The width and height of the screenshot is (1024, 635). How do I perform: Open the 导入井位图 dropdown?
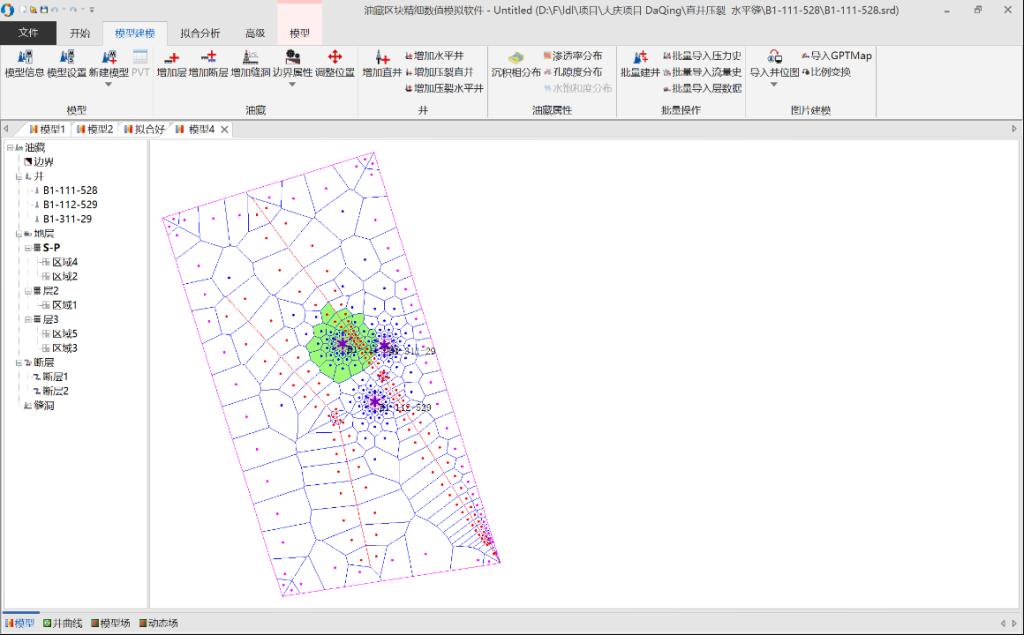click(x=773, y=85)
